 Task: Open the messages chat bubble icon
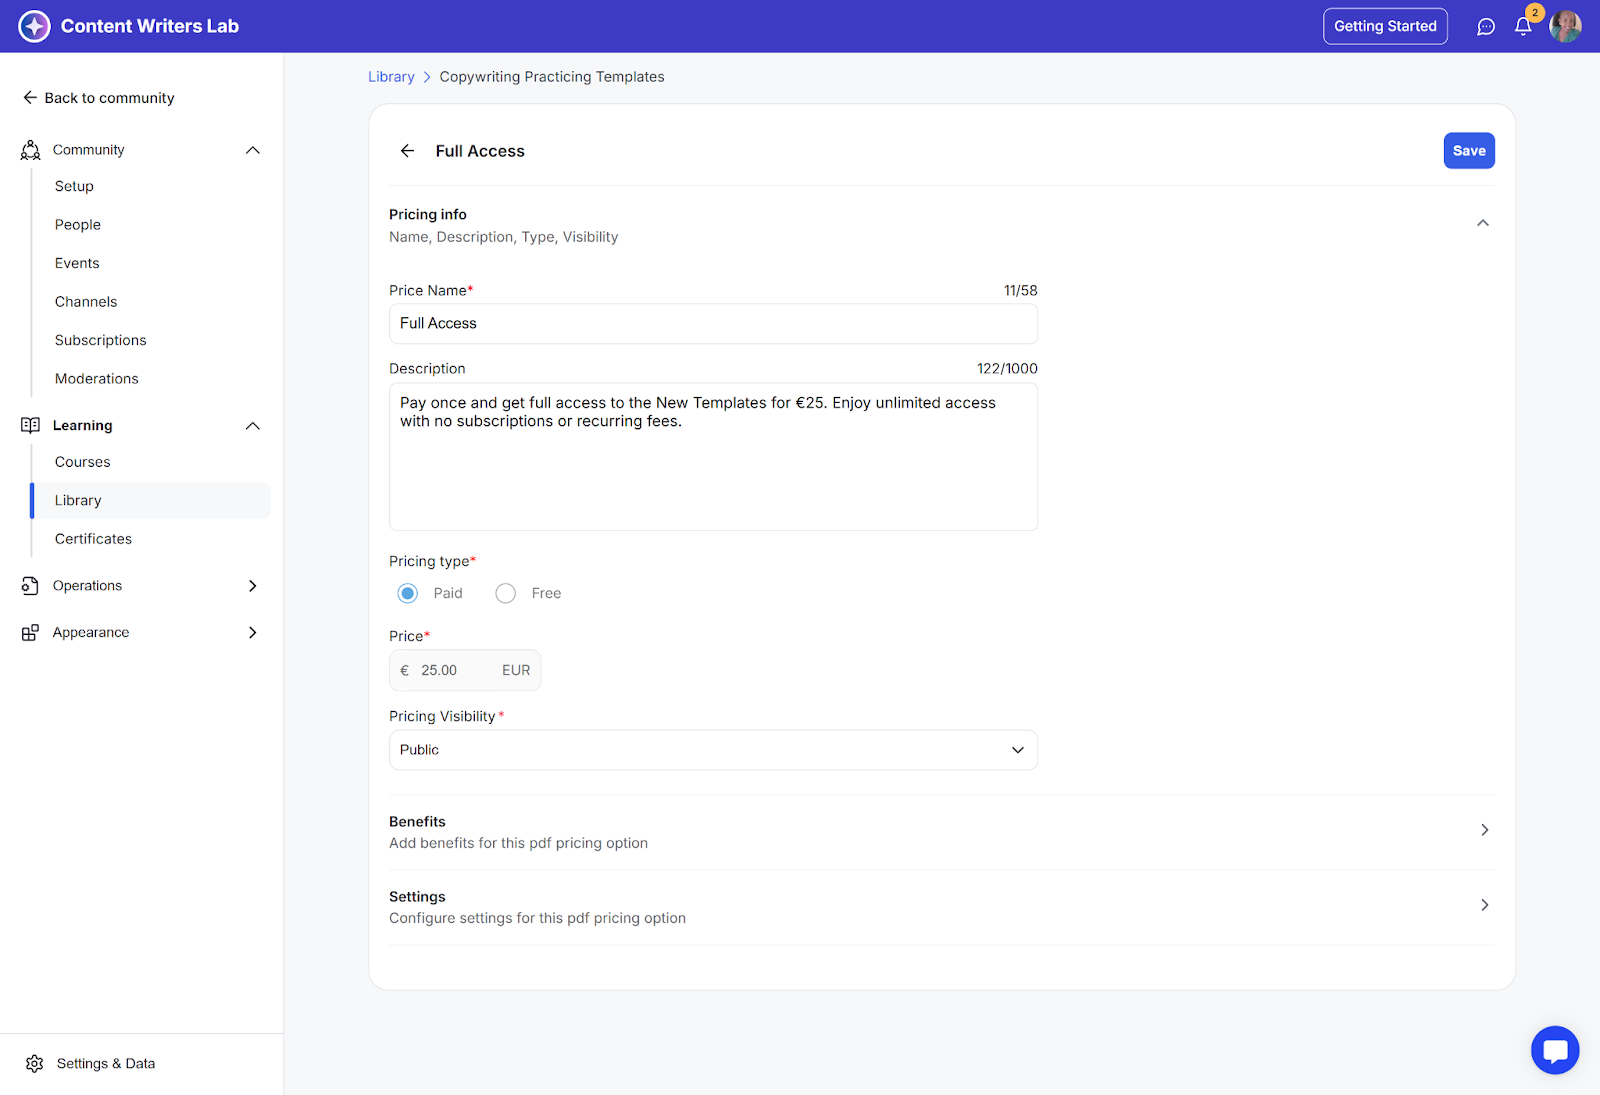point(1485,27)
